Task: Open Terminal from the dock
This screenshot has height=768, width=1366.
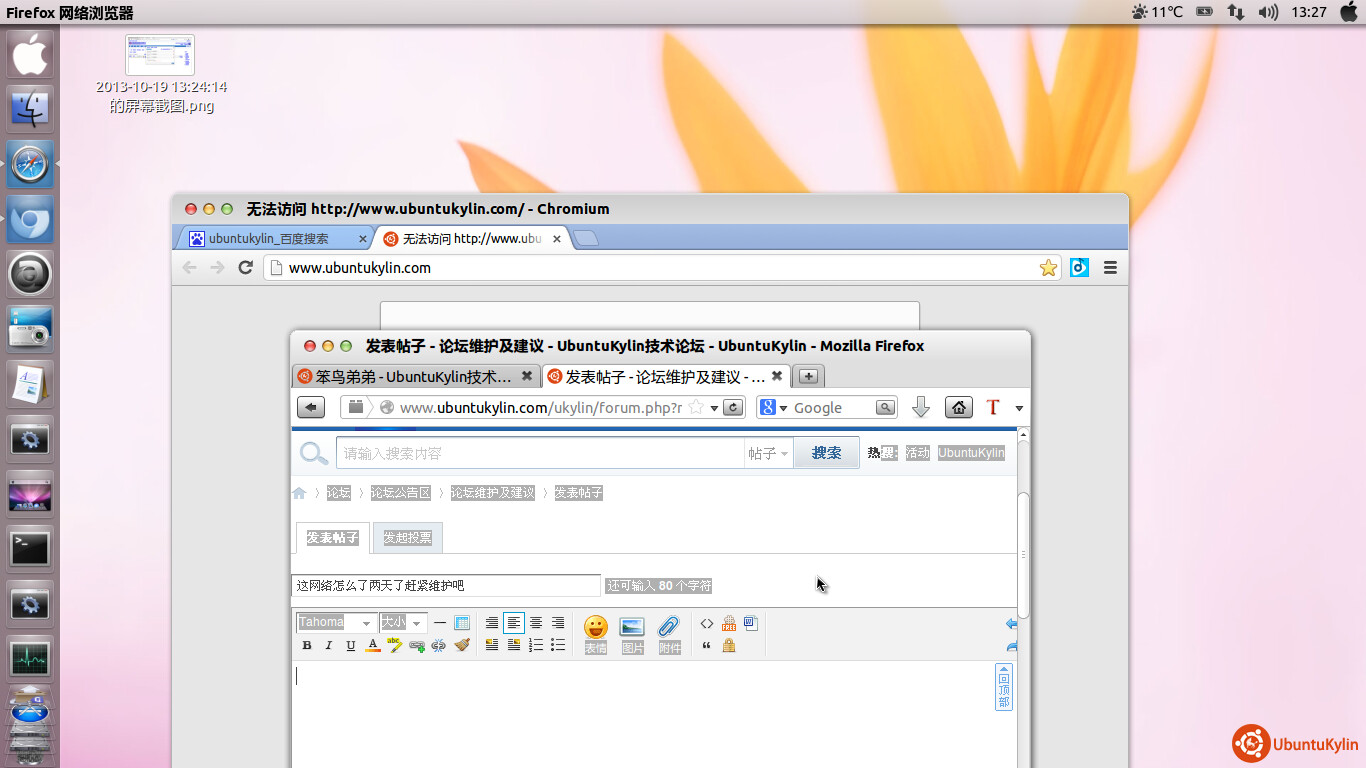Action: pyautogui.click(x=30, y=548)
